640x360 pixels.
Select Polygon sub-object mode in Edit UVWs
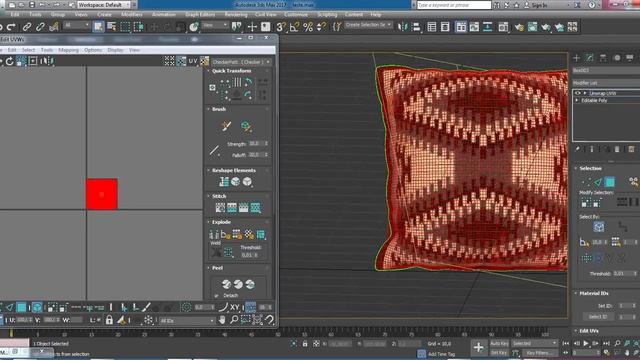point(21,307)
